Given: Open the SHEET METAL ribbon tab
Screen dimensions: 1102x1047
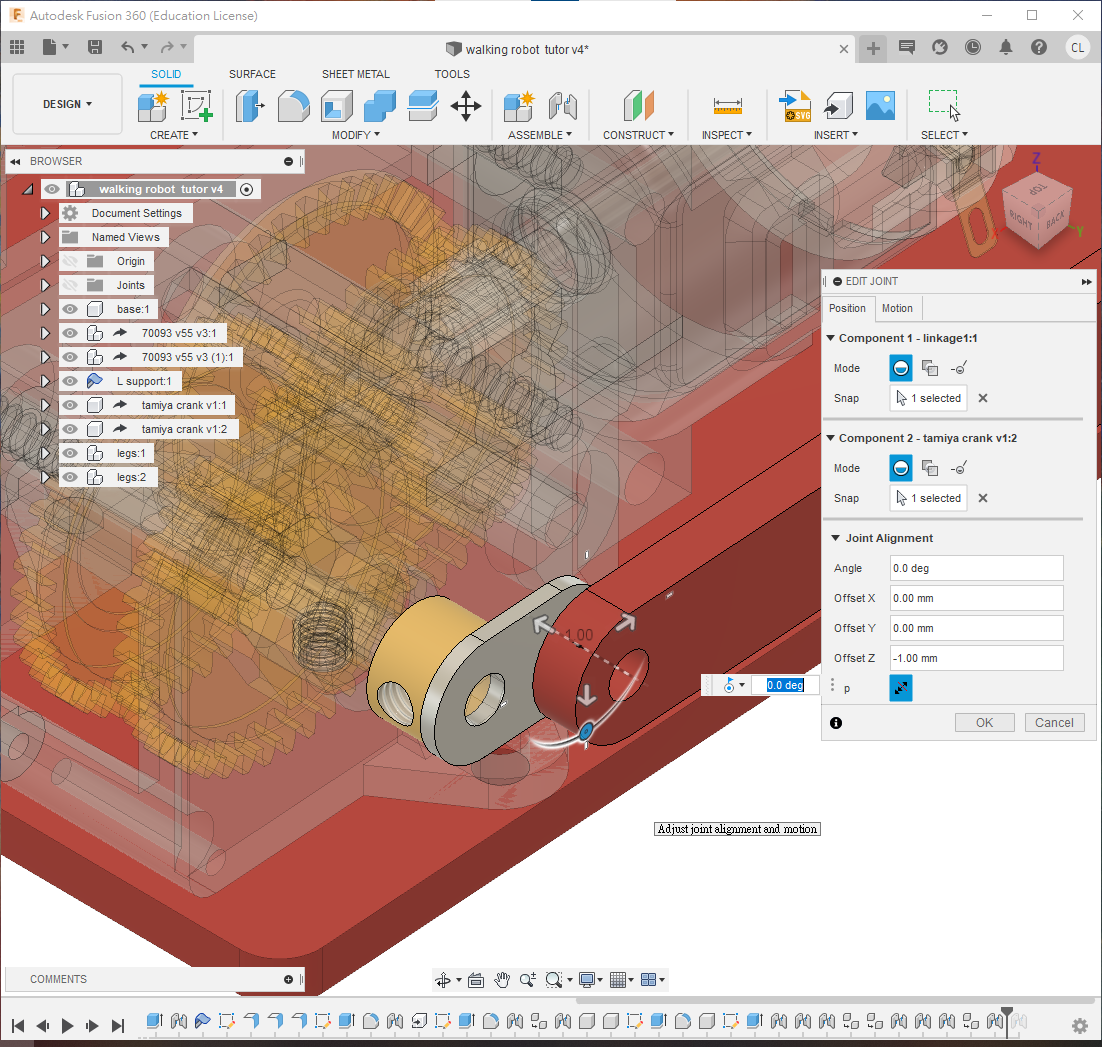Looking at the screenshot, I should click(x=355, y=74).
